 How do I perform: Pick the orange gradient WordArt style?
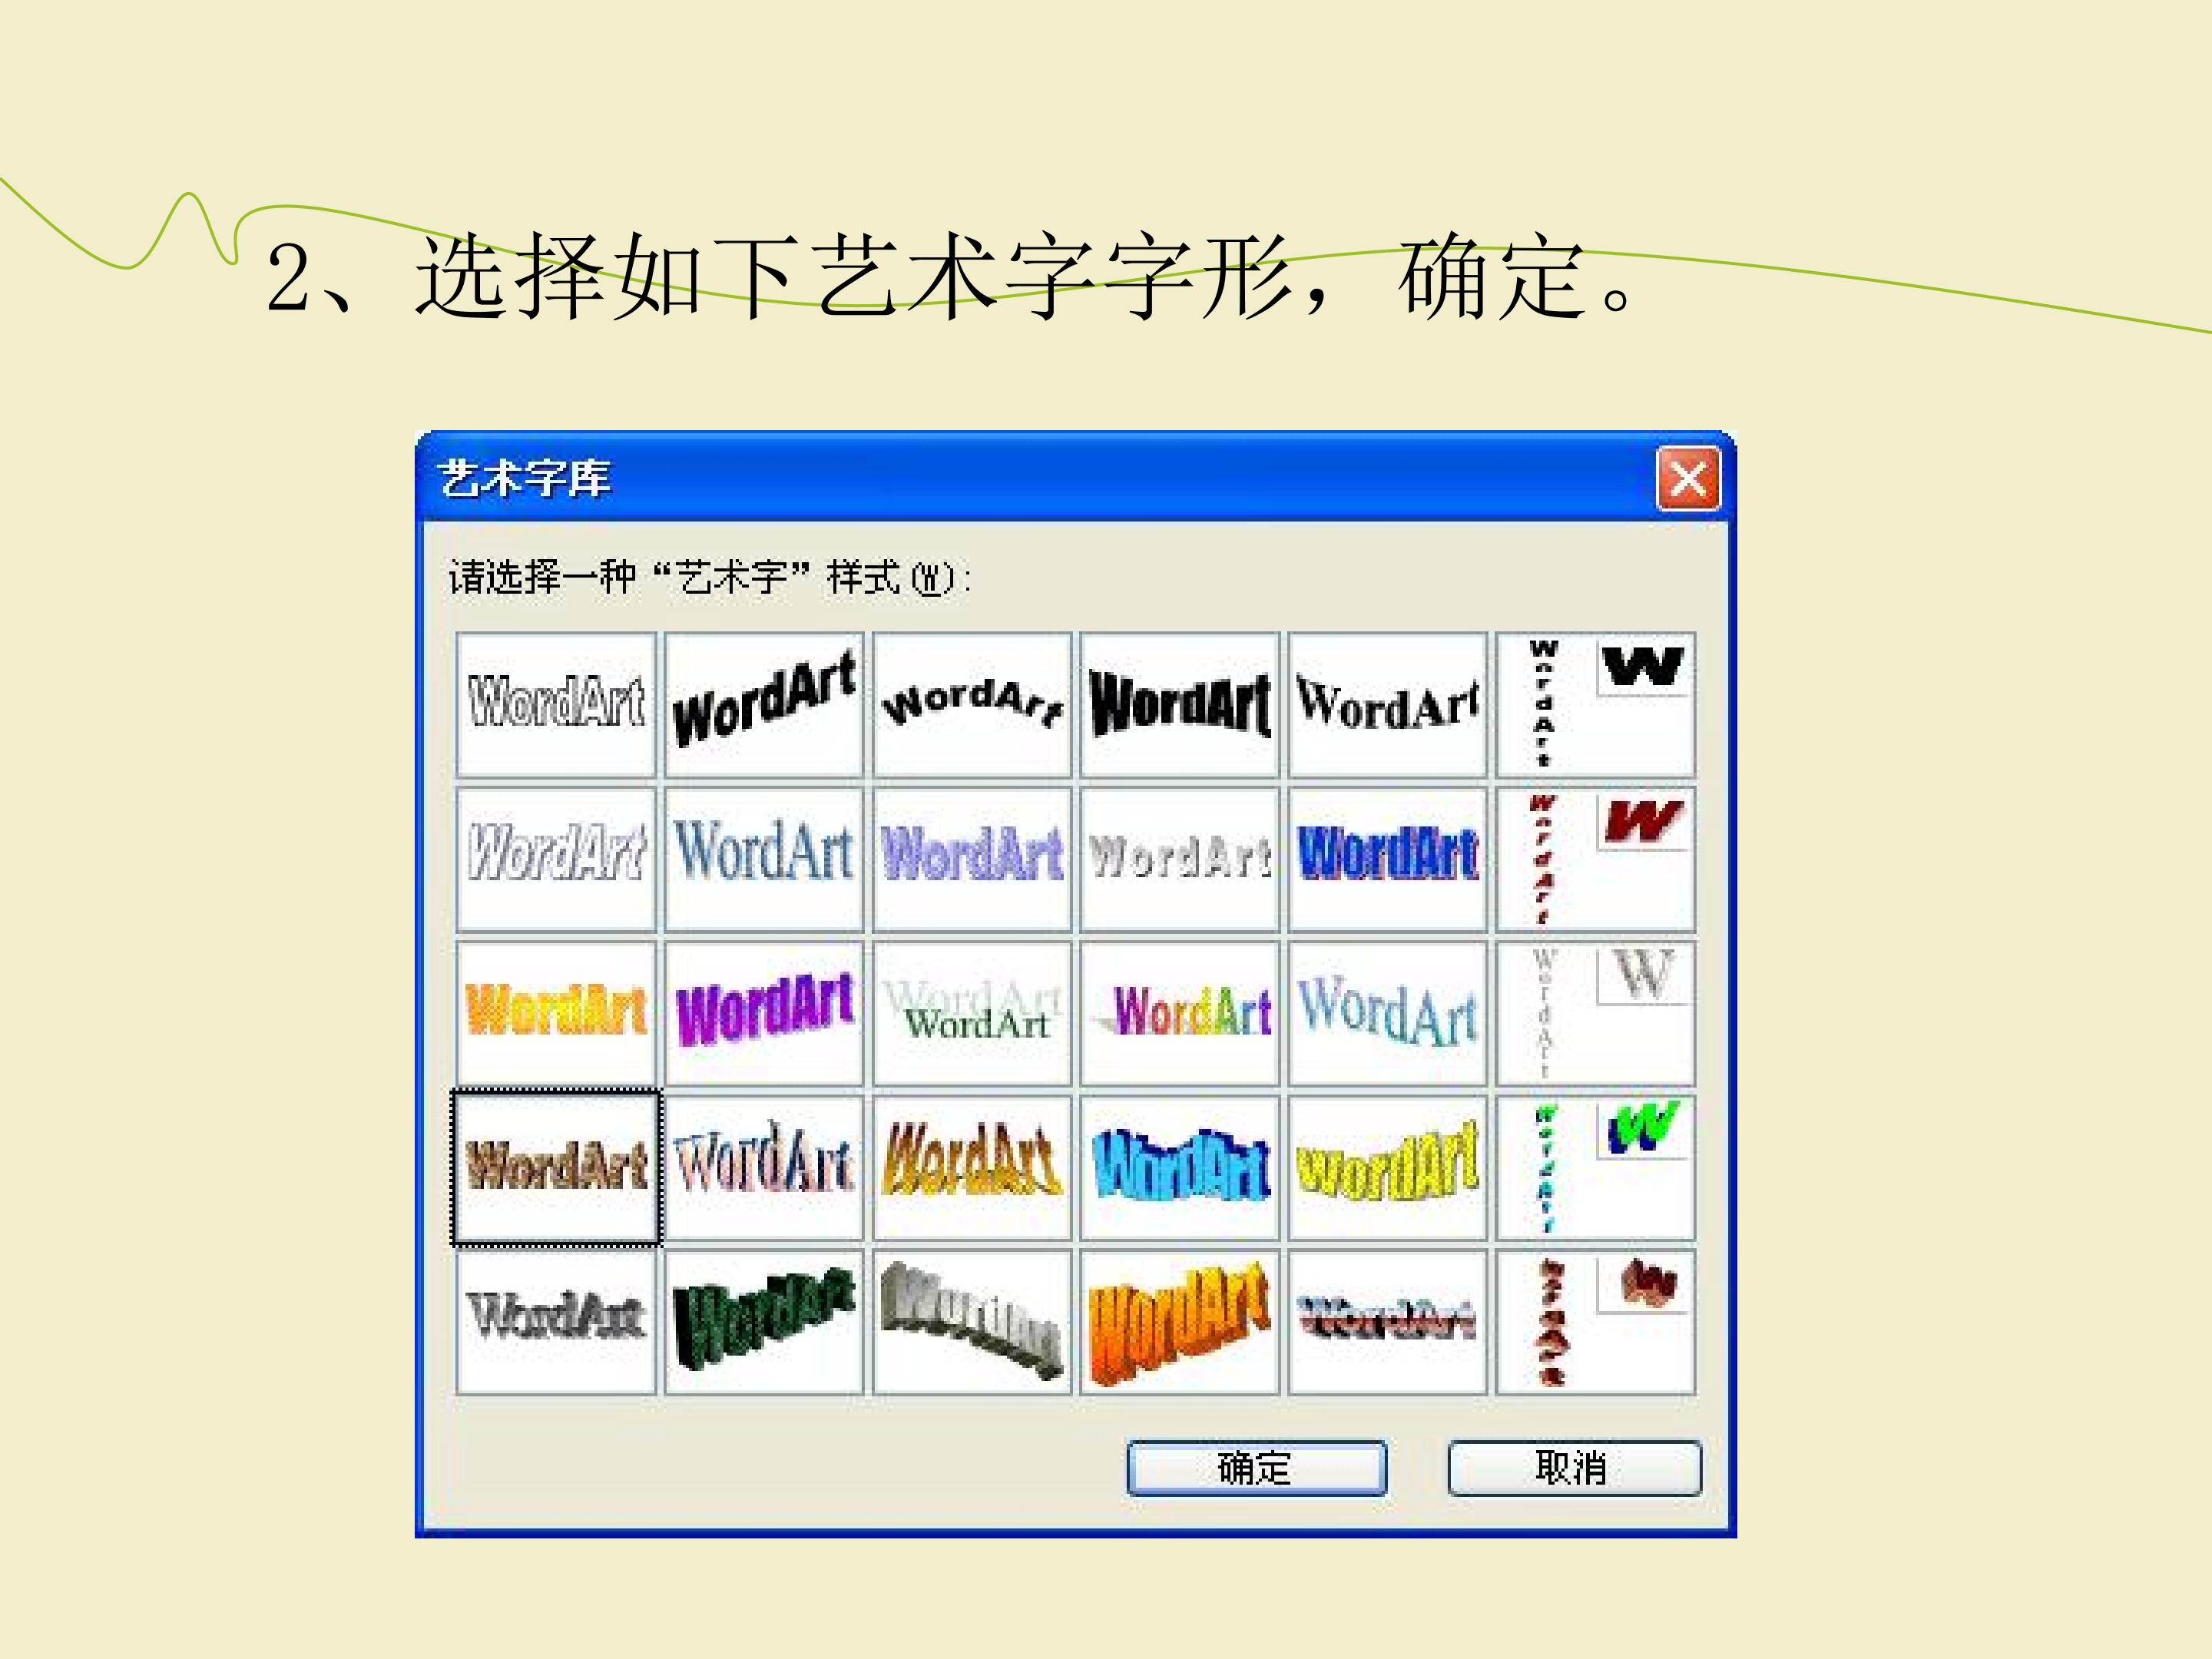[x=556, y=1013]
